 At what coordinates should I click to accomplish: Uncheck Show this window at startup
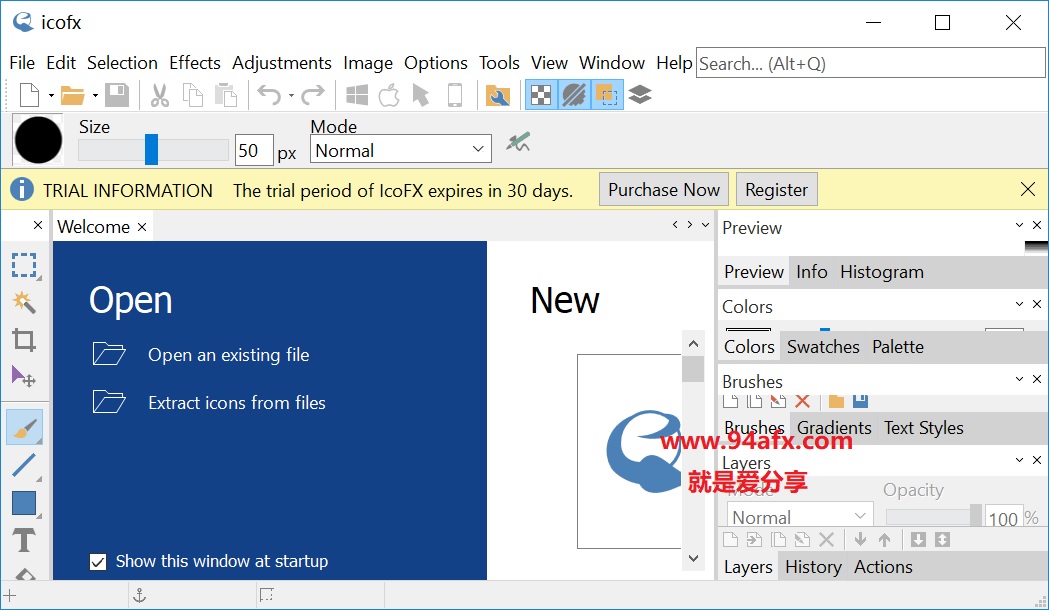click(x=98, y=562)
